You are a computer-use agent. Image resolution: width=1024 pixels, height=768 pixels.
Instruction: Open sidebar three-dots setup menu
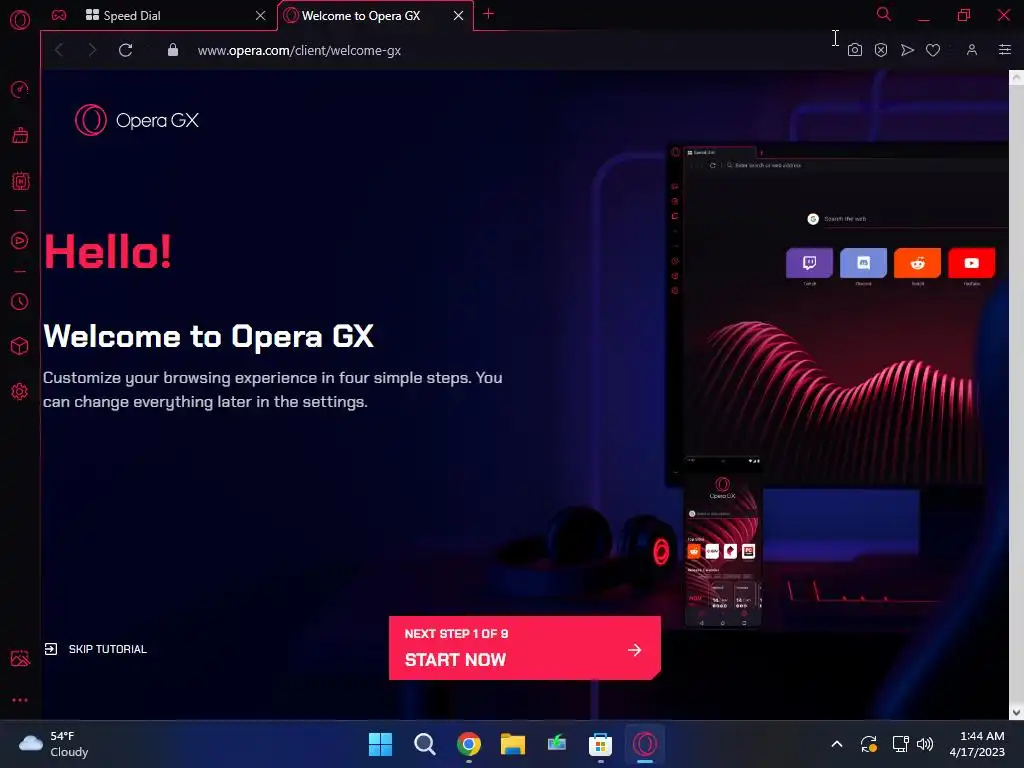20,700
